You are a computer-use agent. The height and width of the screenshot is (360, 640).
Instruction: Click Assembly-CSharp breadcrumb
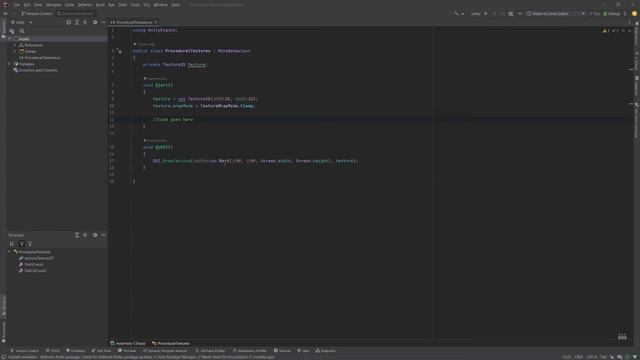point(128,344)
